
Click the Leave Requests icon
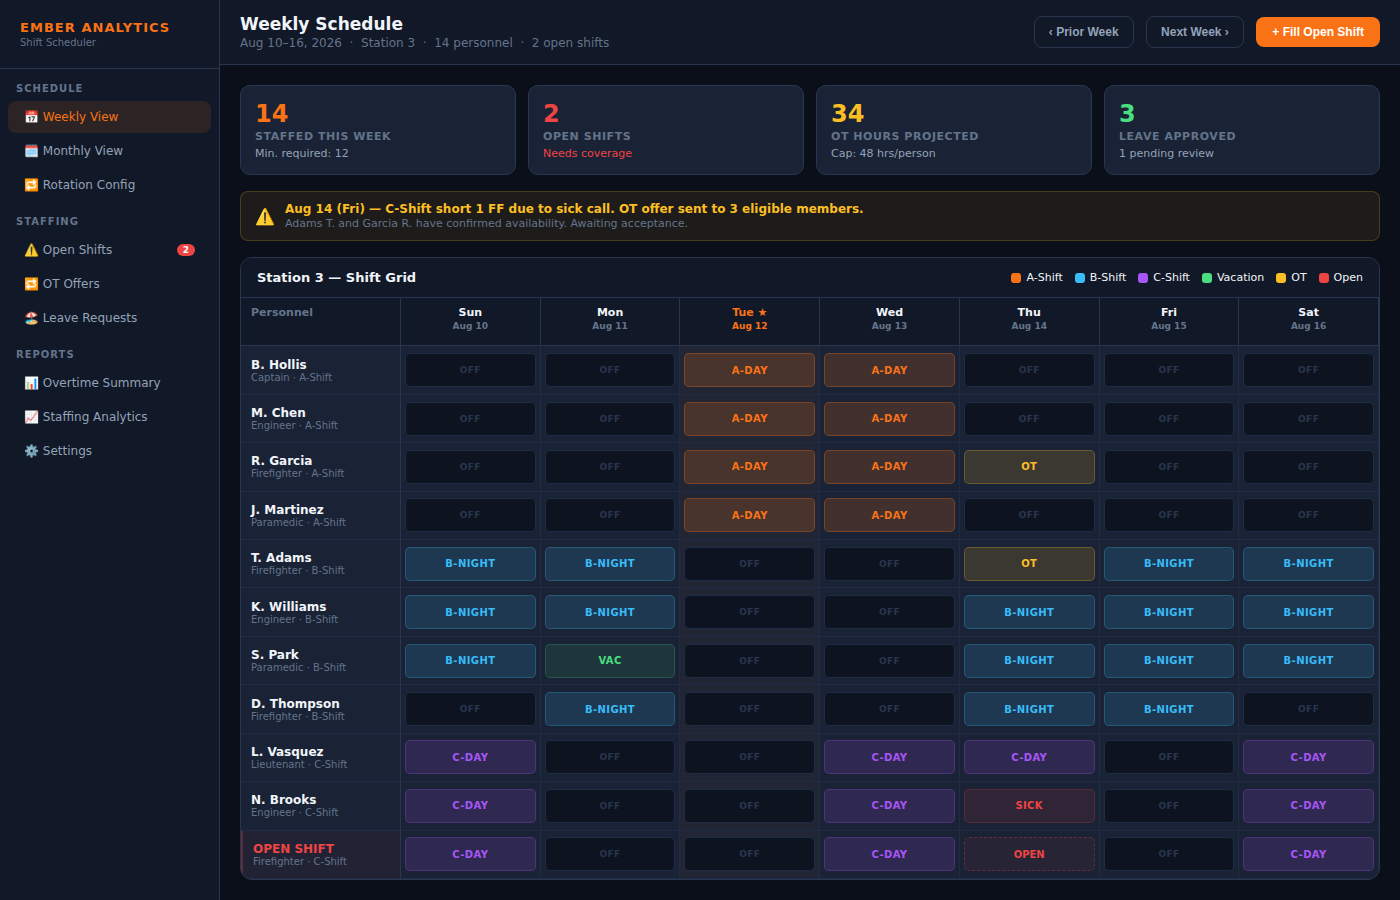(31, 318)
